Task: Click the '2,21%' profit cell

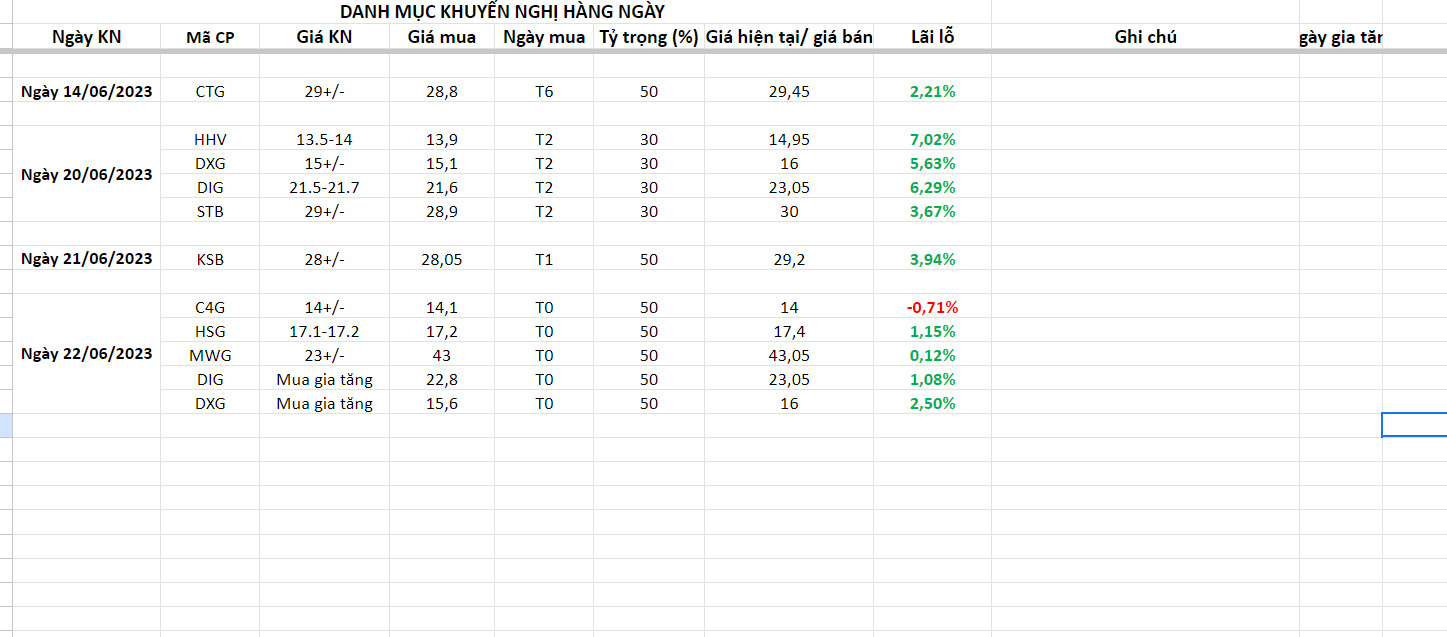Action: [933, 91]
